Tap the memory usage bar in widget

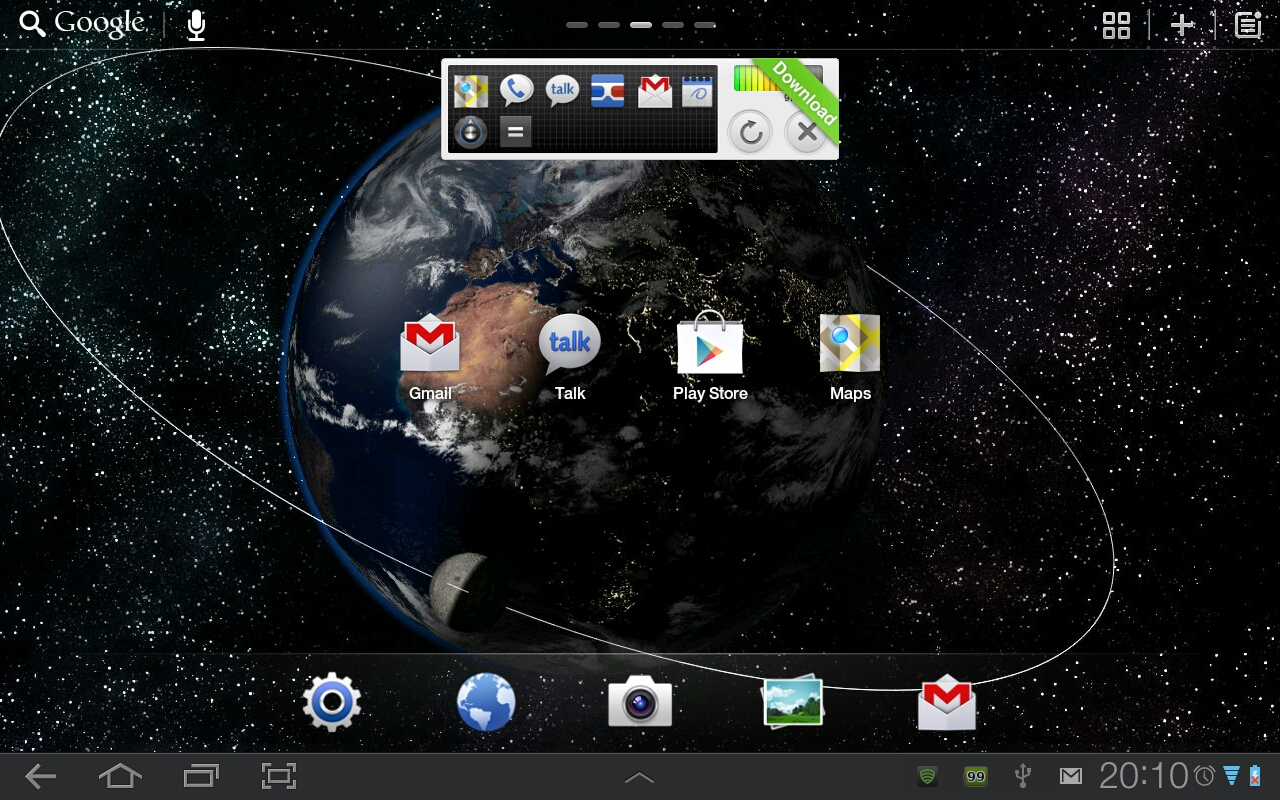(778, 80)
